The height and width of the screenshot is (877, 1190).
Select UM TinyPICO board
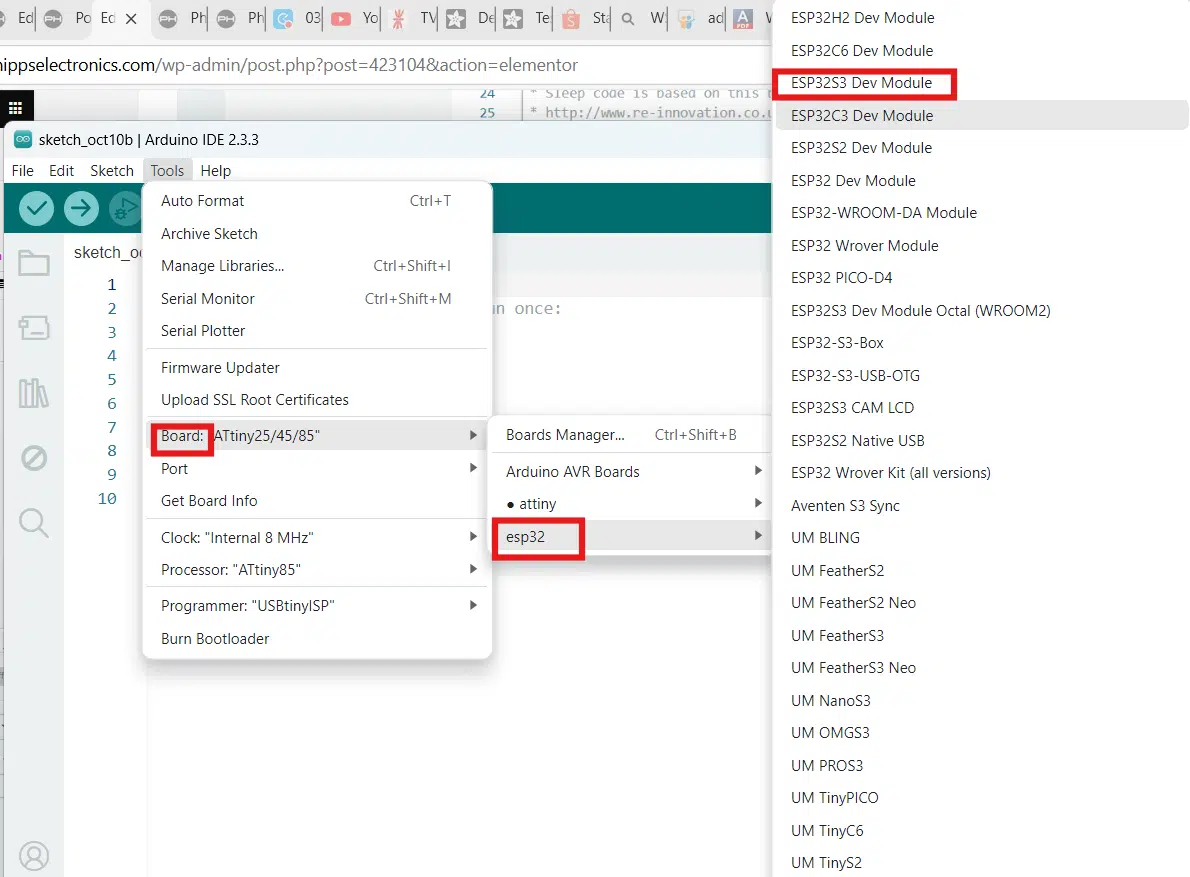(981, 798)
